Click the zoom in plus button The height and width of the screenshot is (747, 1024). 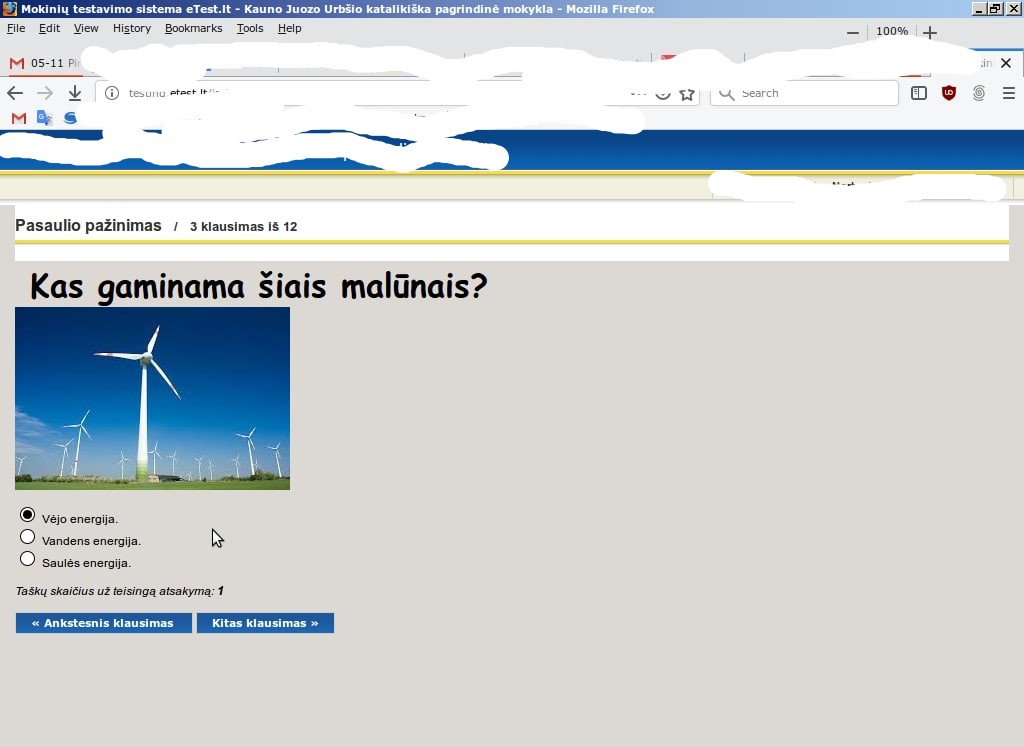pyautogui.click(x=930, y=32)
